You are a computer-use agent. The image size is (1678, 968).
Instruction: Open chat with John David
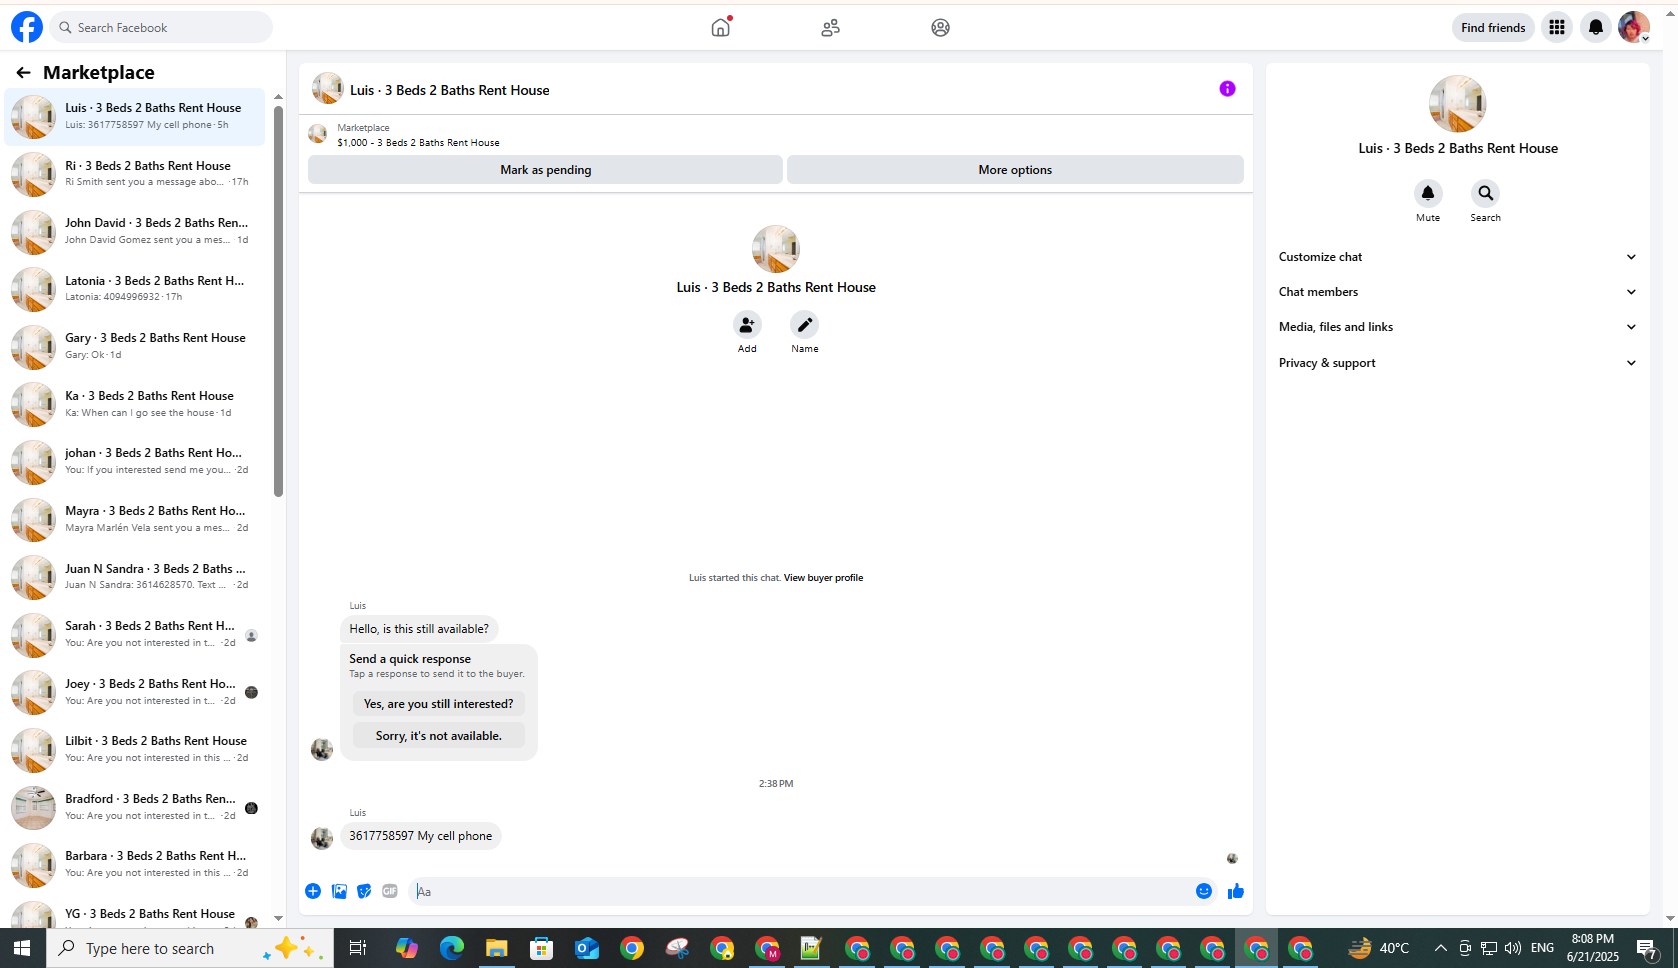[x=135, y=231]
